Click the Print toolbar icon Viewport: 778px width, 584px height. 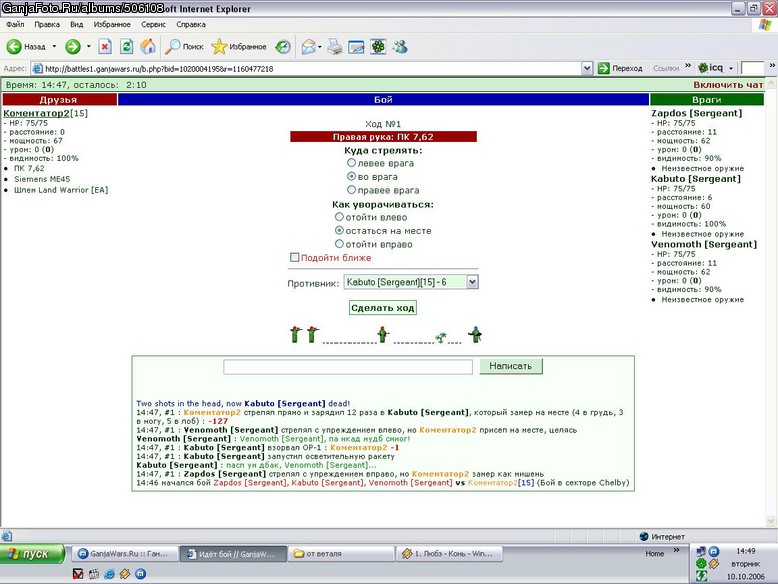[x=335, y=47]
